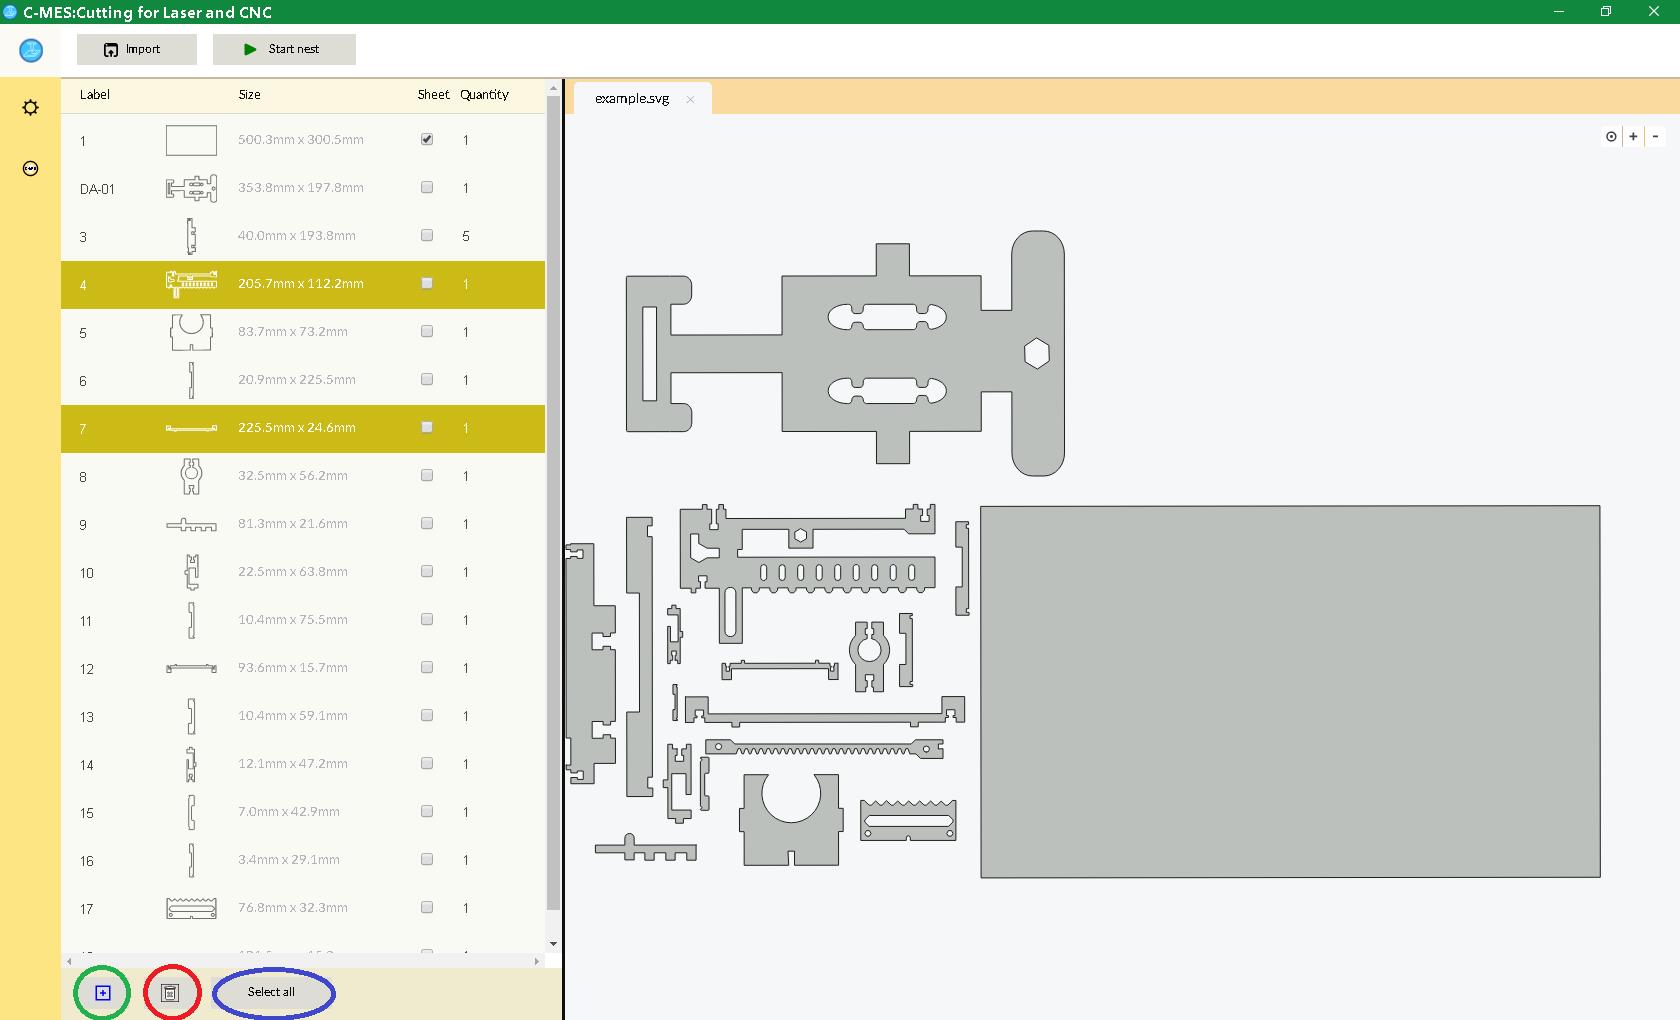Click Quantity column header
Image resolution: width=1680 pixels, height=1020 pixels.
(x=485, y=95)
